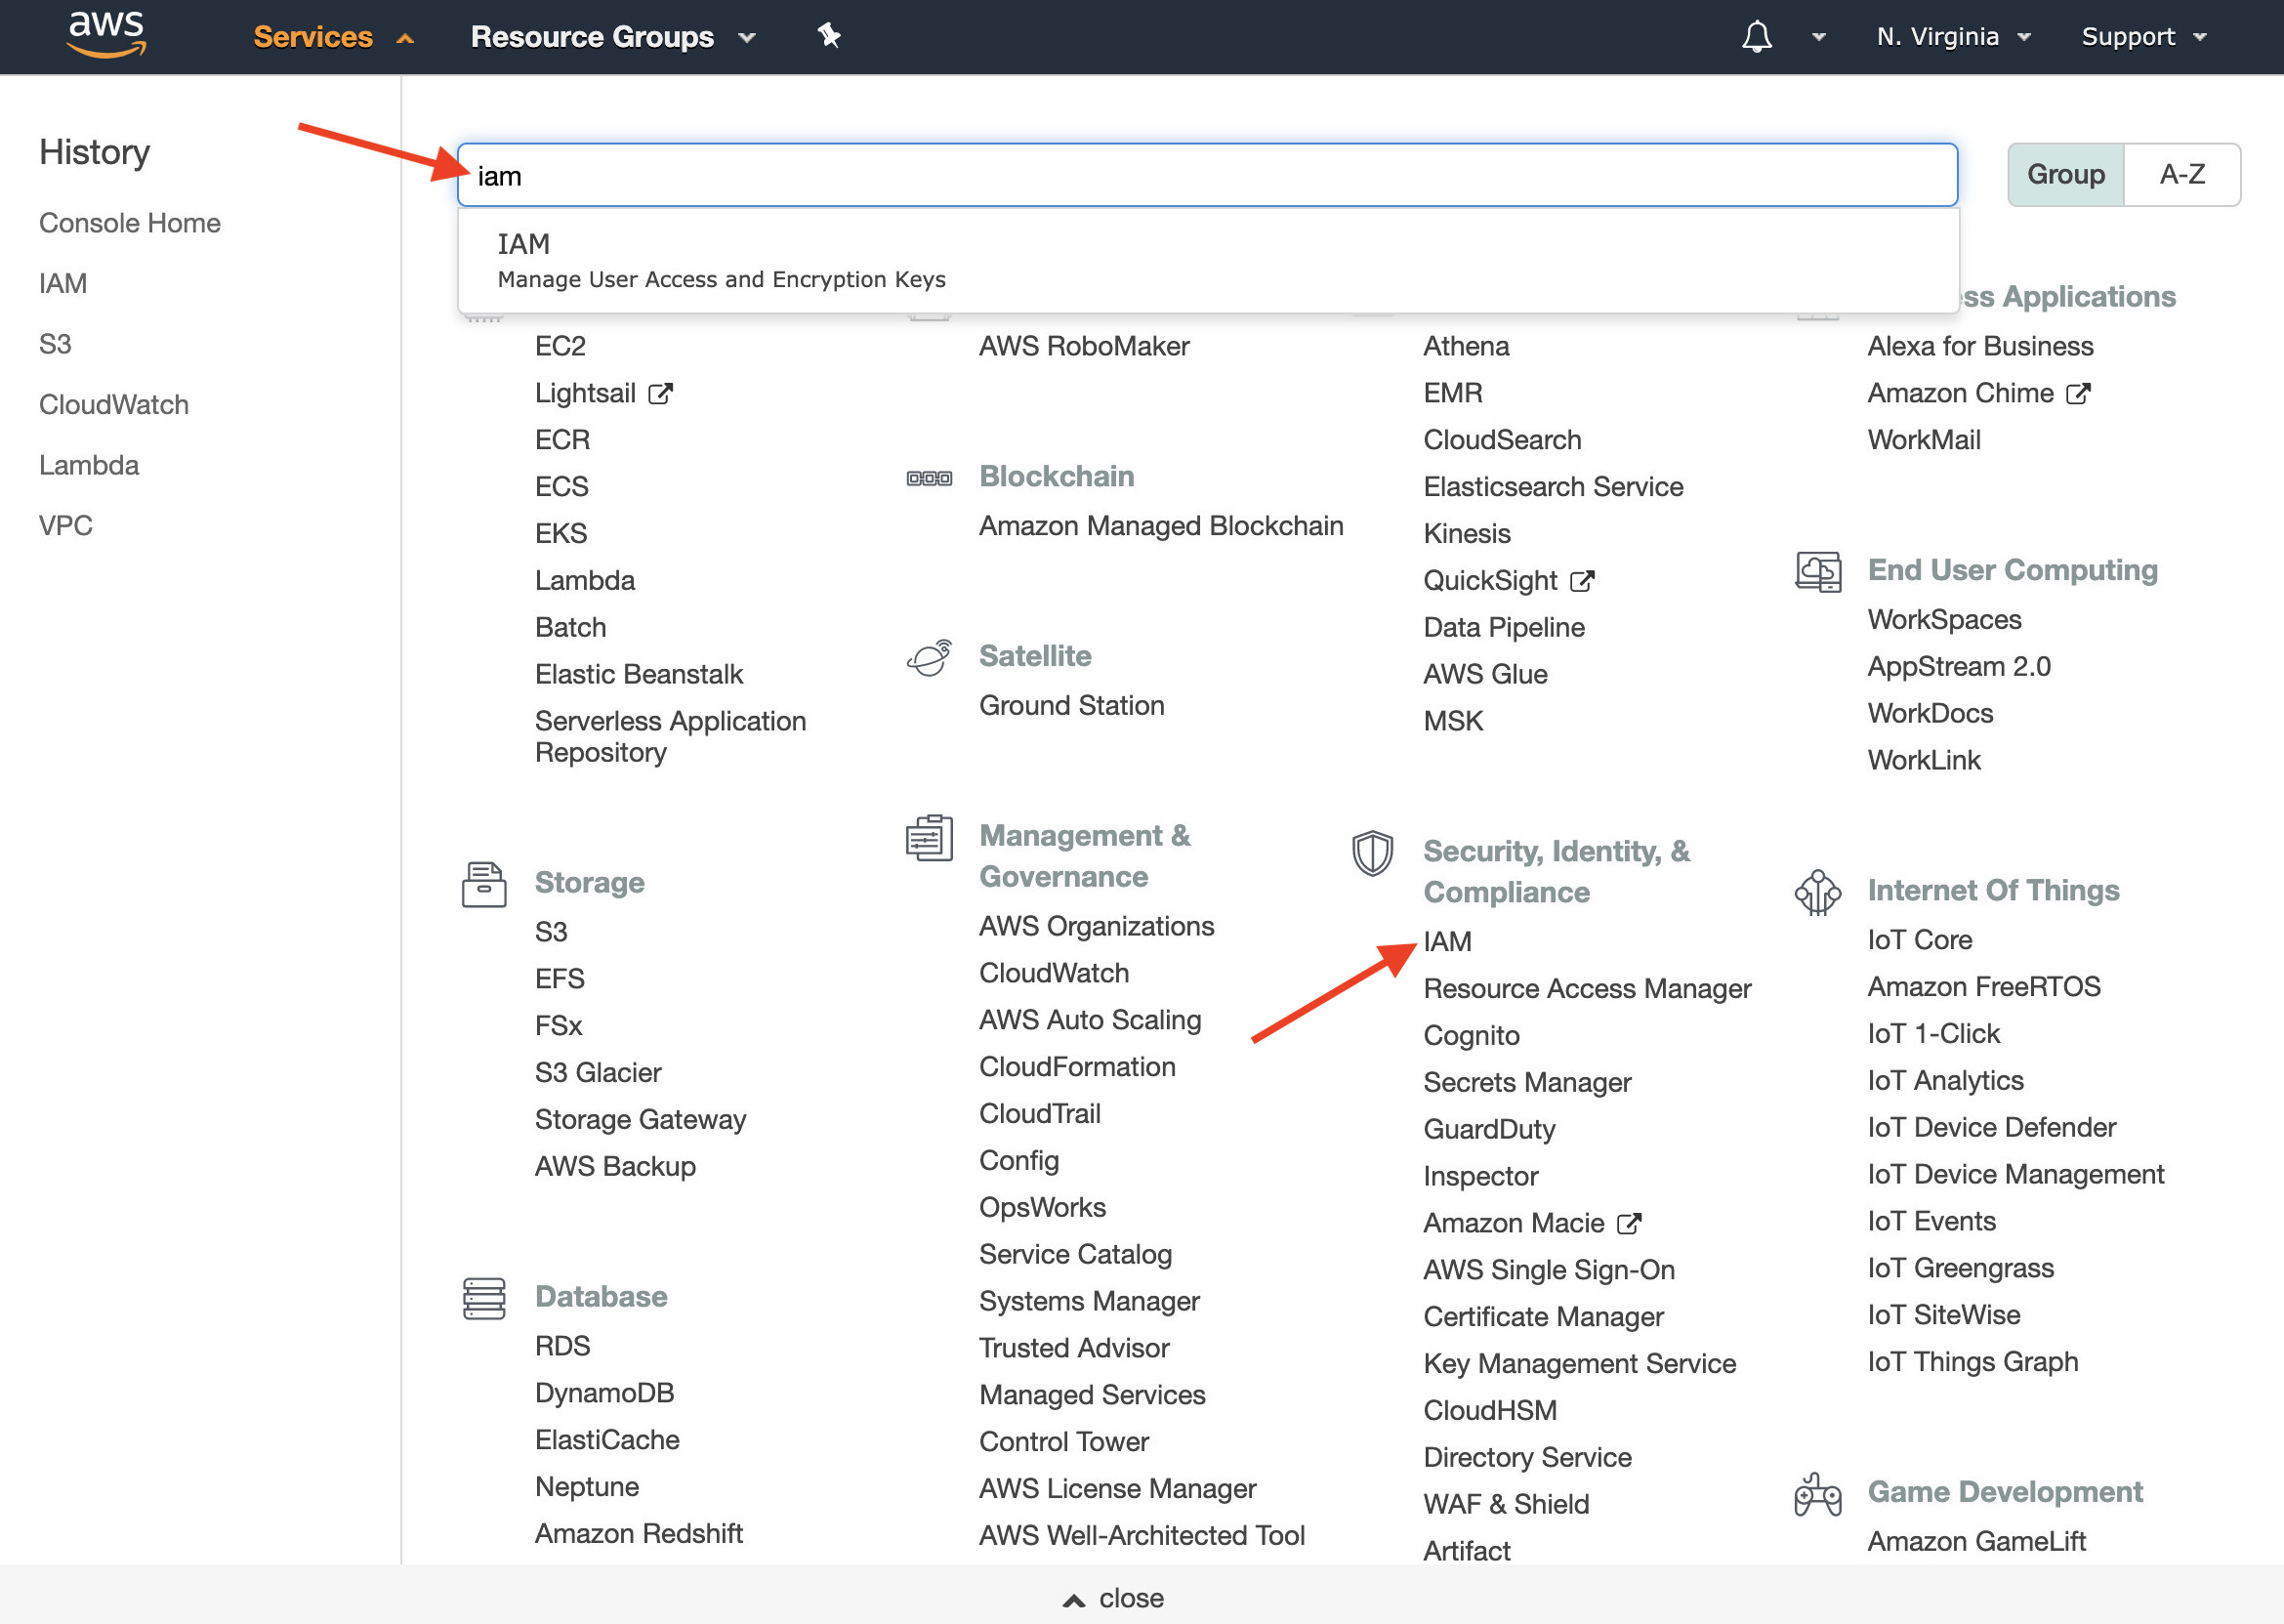Open the notifications bell icon
This screenshot has height=1624, width=2284.
(1756, 37)
